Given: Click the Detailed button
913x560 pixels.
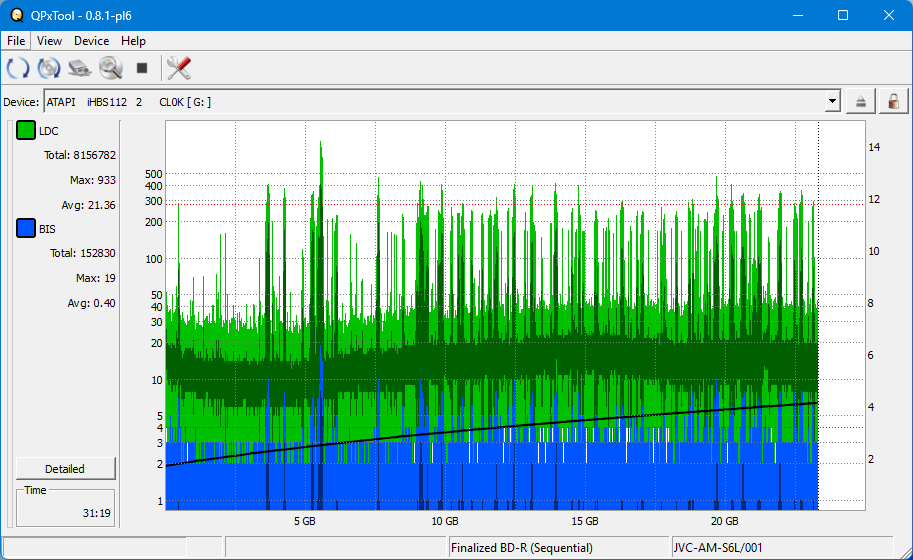Looking at the screenshot, I should click(x=65, y=469).
